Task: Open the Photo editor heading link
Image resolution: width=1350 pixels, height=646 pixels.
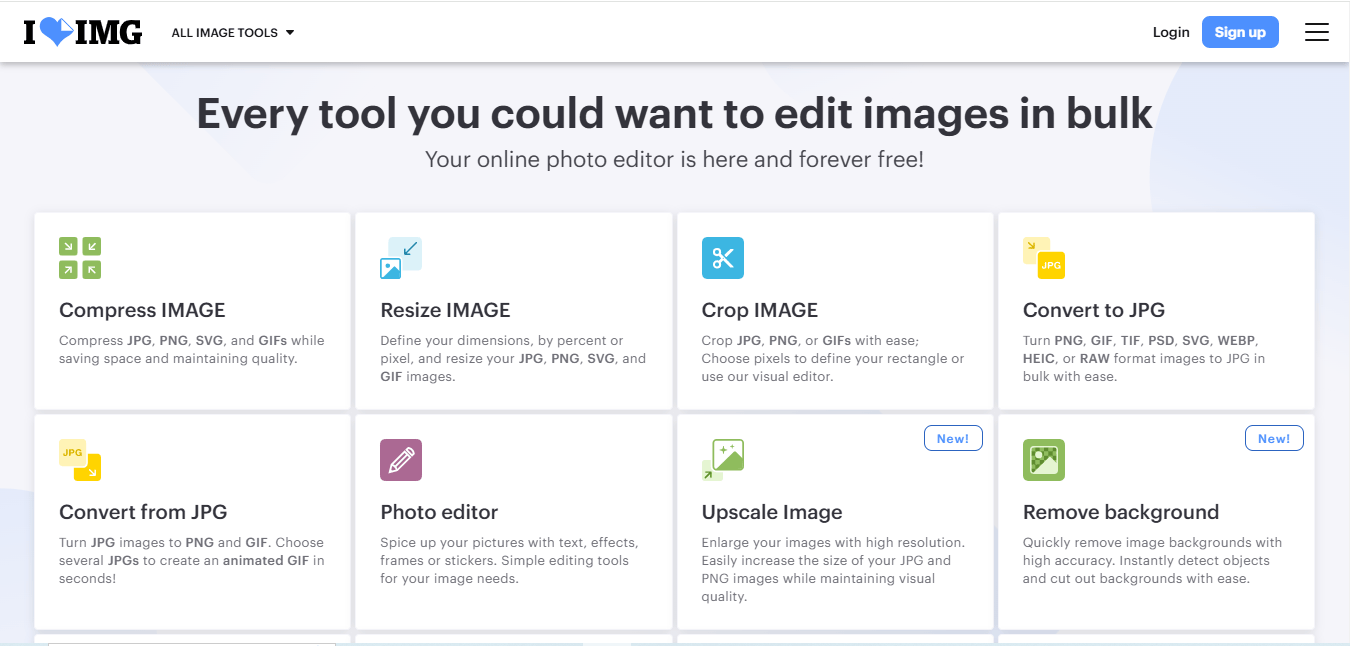Action: point(439,511)
